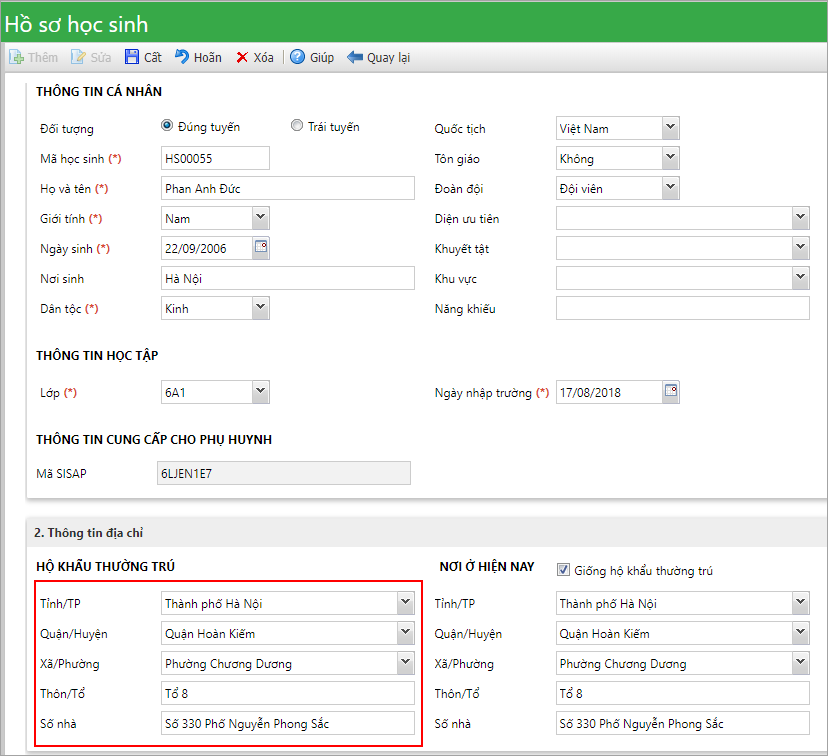Click the Hoãn button label

(x=208, y=58)
